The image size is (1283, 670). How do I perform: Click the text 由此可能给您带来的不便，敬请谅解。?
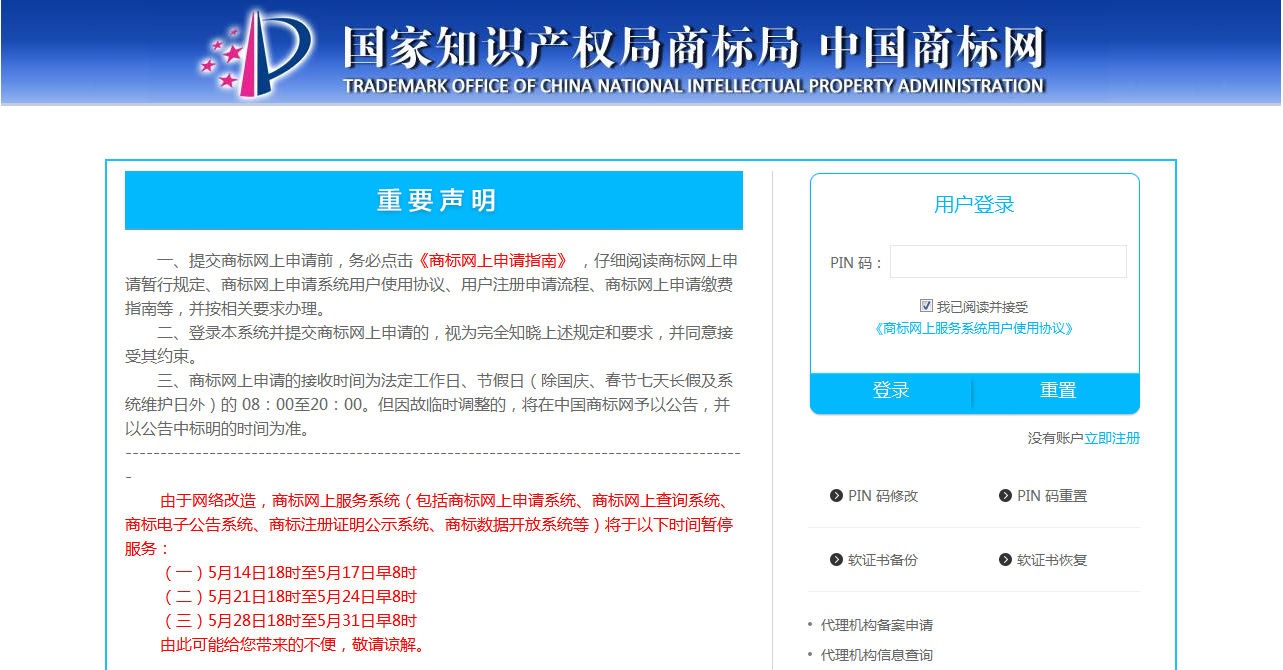point(294,645)
